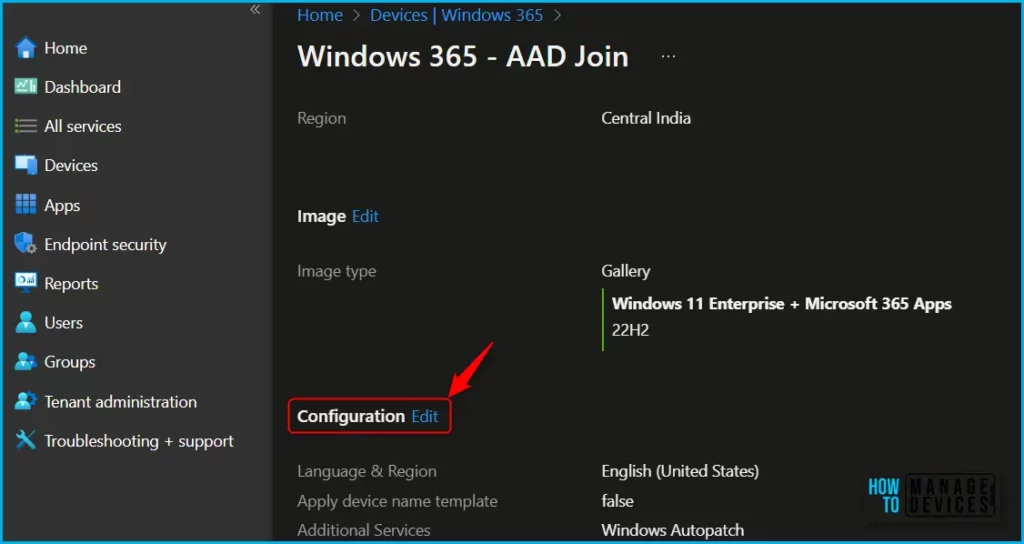Screen dimensions: 1024x544
Task: Click the Language & Region field label
Action: point(367,472)
